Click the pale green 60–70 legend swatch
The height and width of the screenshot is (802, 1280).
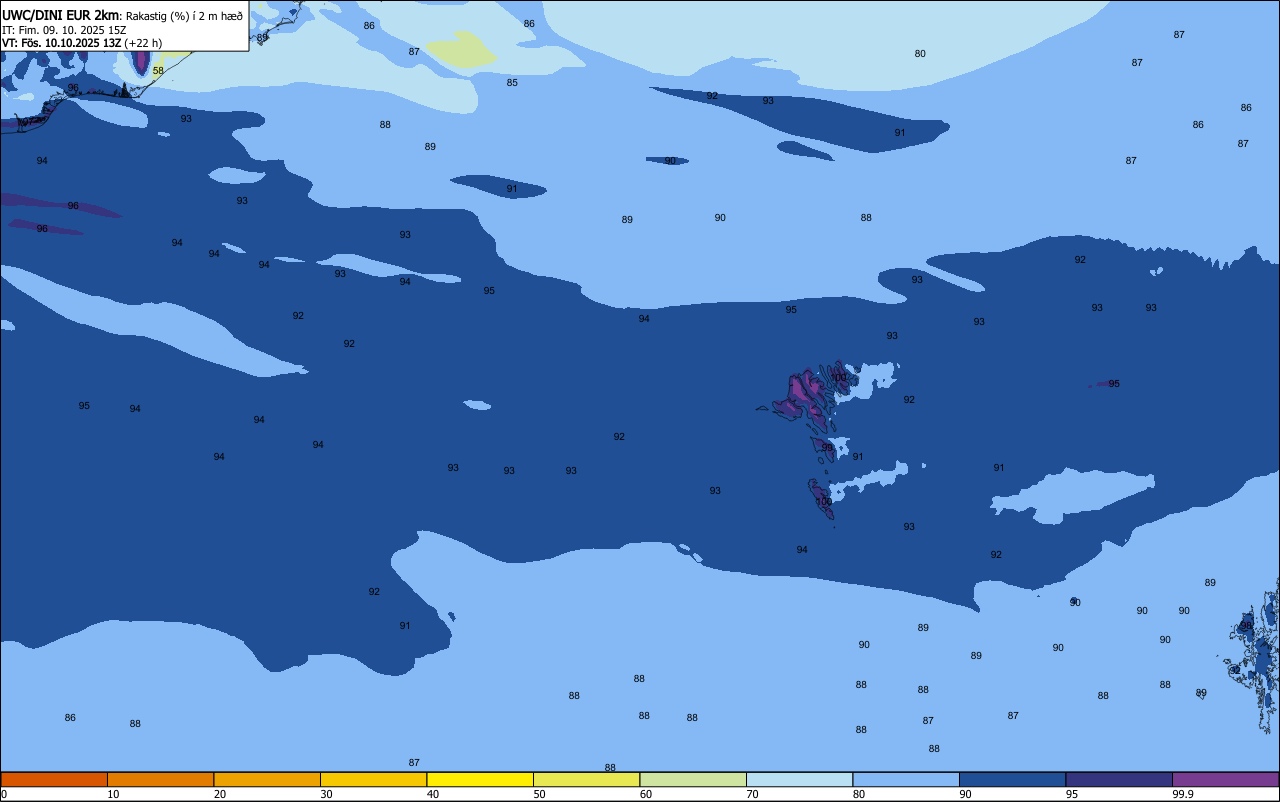click(x=693, y=779)
